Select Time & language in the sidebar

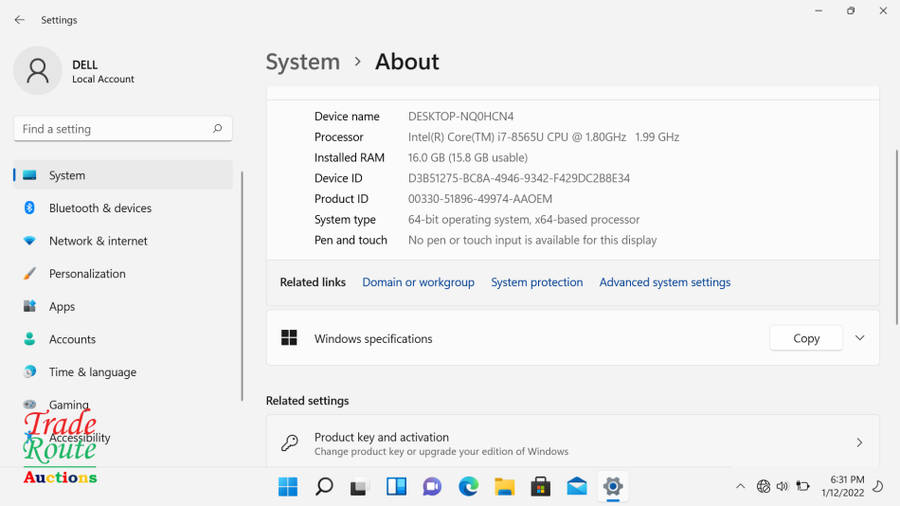[x=92, y=372]
